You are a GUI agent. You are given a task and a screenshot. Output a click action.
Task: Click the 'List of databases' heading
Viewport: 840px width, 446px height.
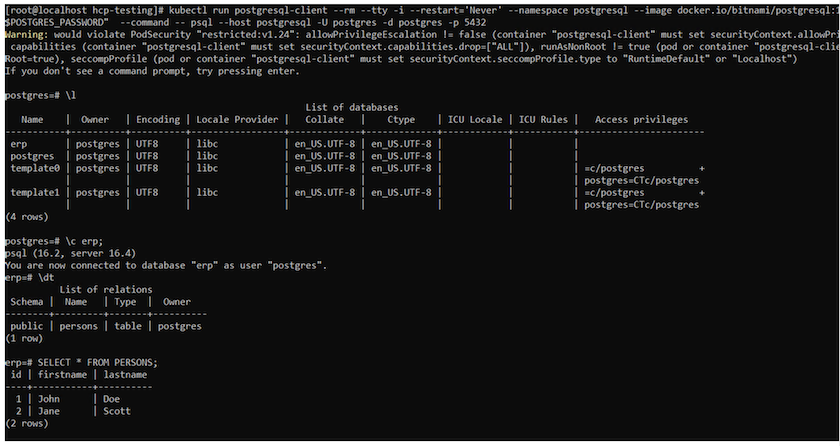pos(351,107)
